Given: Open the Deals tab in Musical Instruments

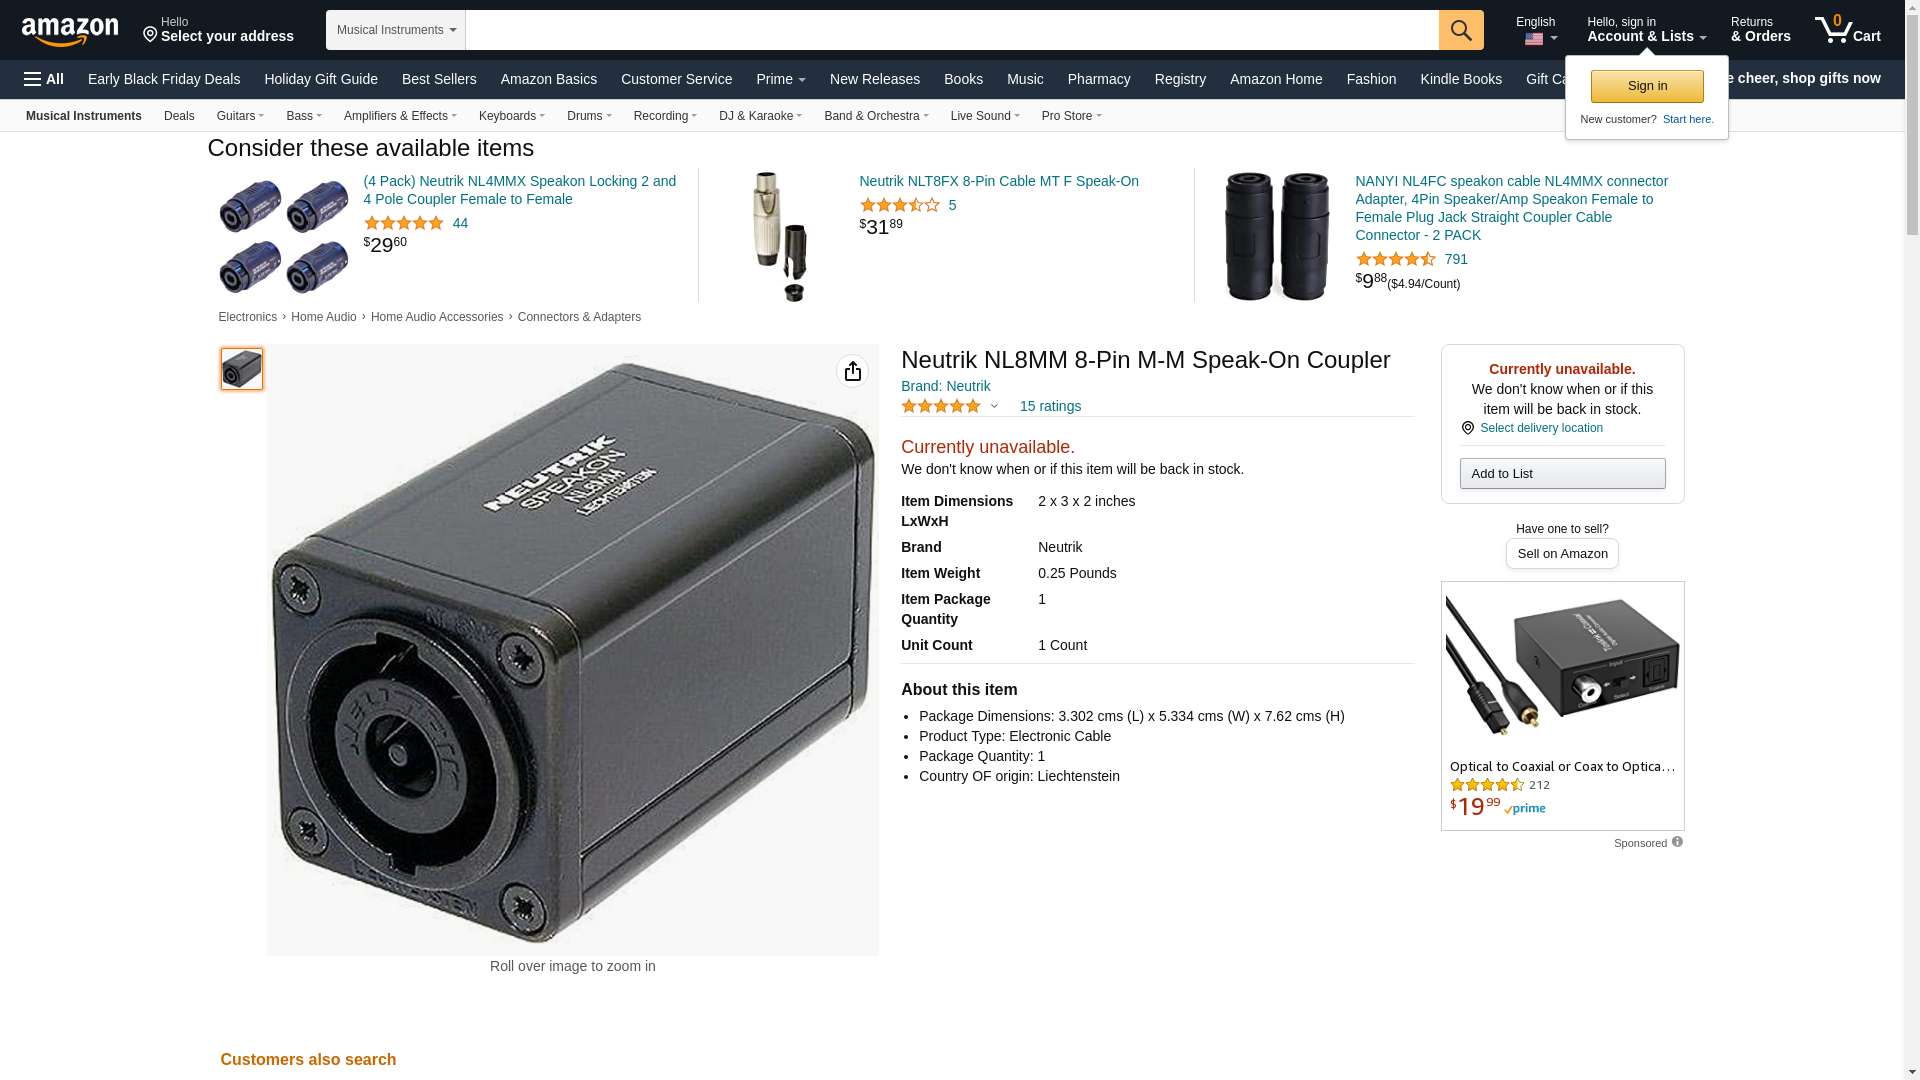Looking at the screenshot, I should (179, 116).
